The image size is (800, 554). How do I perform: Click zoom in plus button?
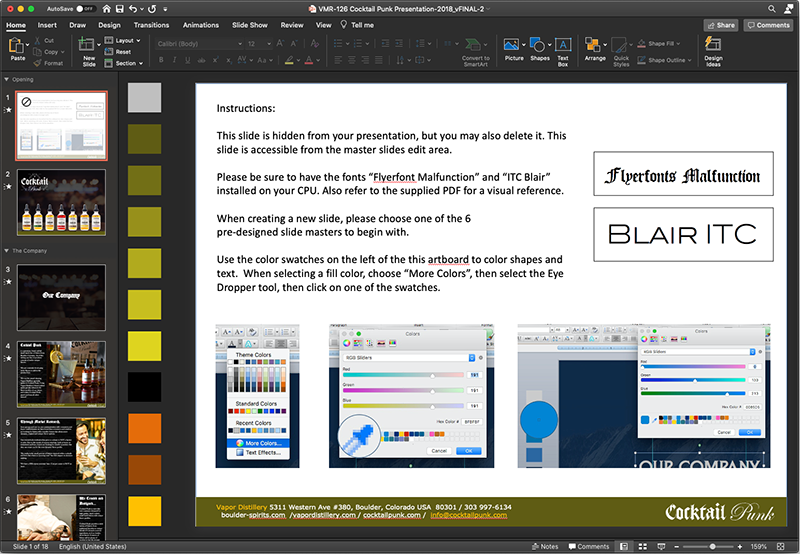[740, 546]
